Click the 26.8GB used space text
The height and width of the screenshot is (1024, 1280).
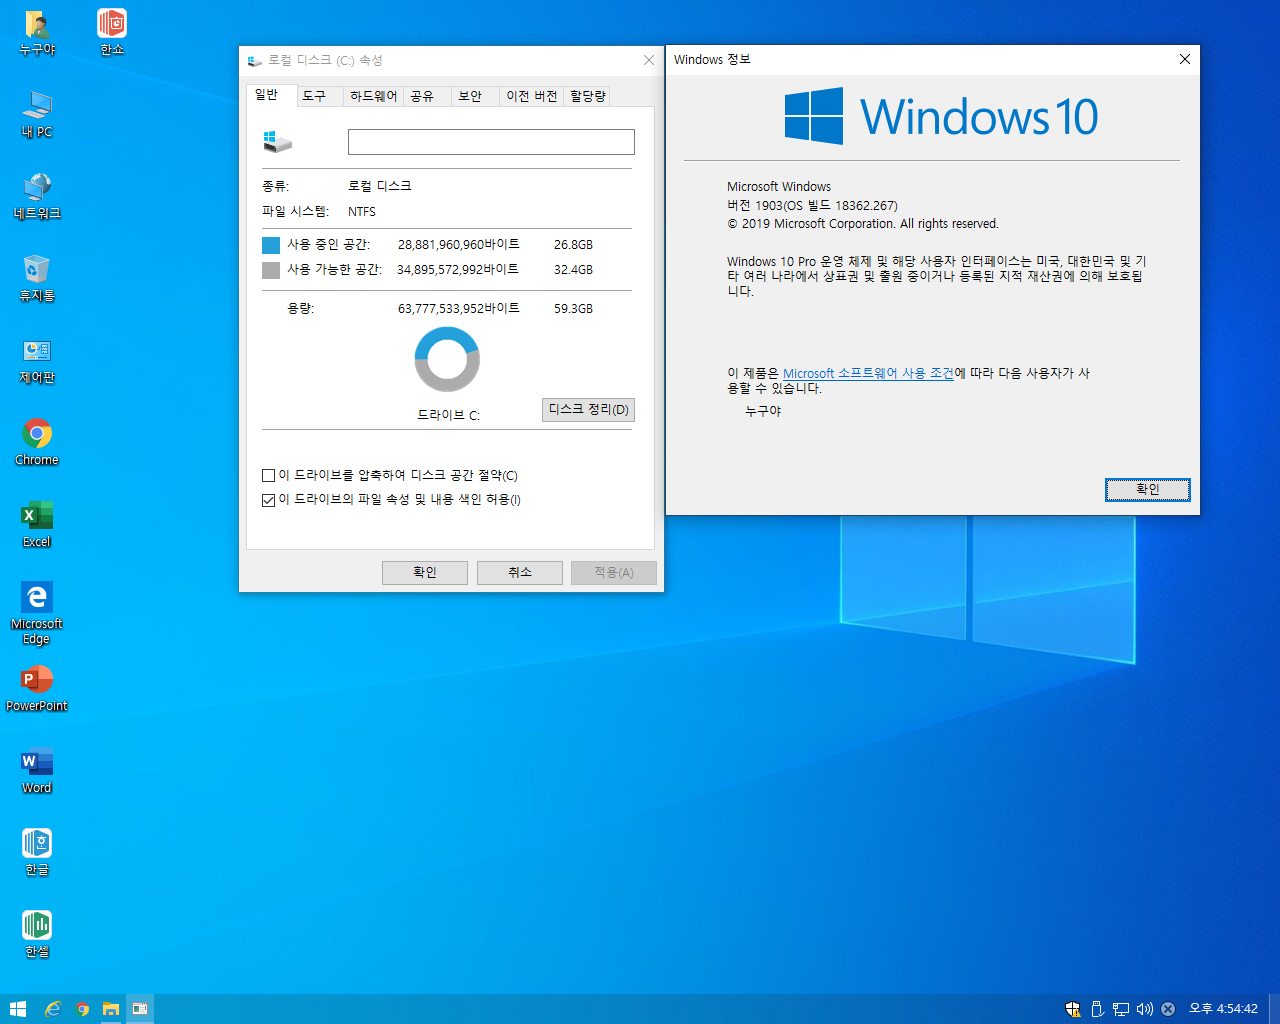click(x=573, y=245)
